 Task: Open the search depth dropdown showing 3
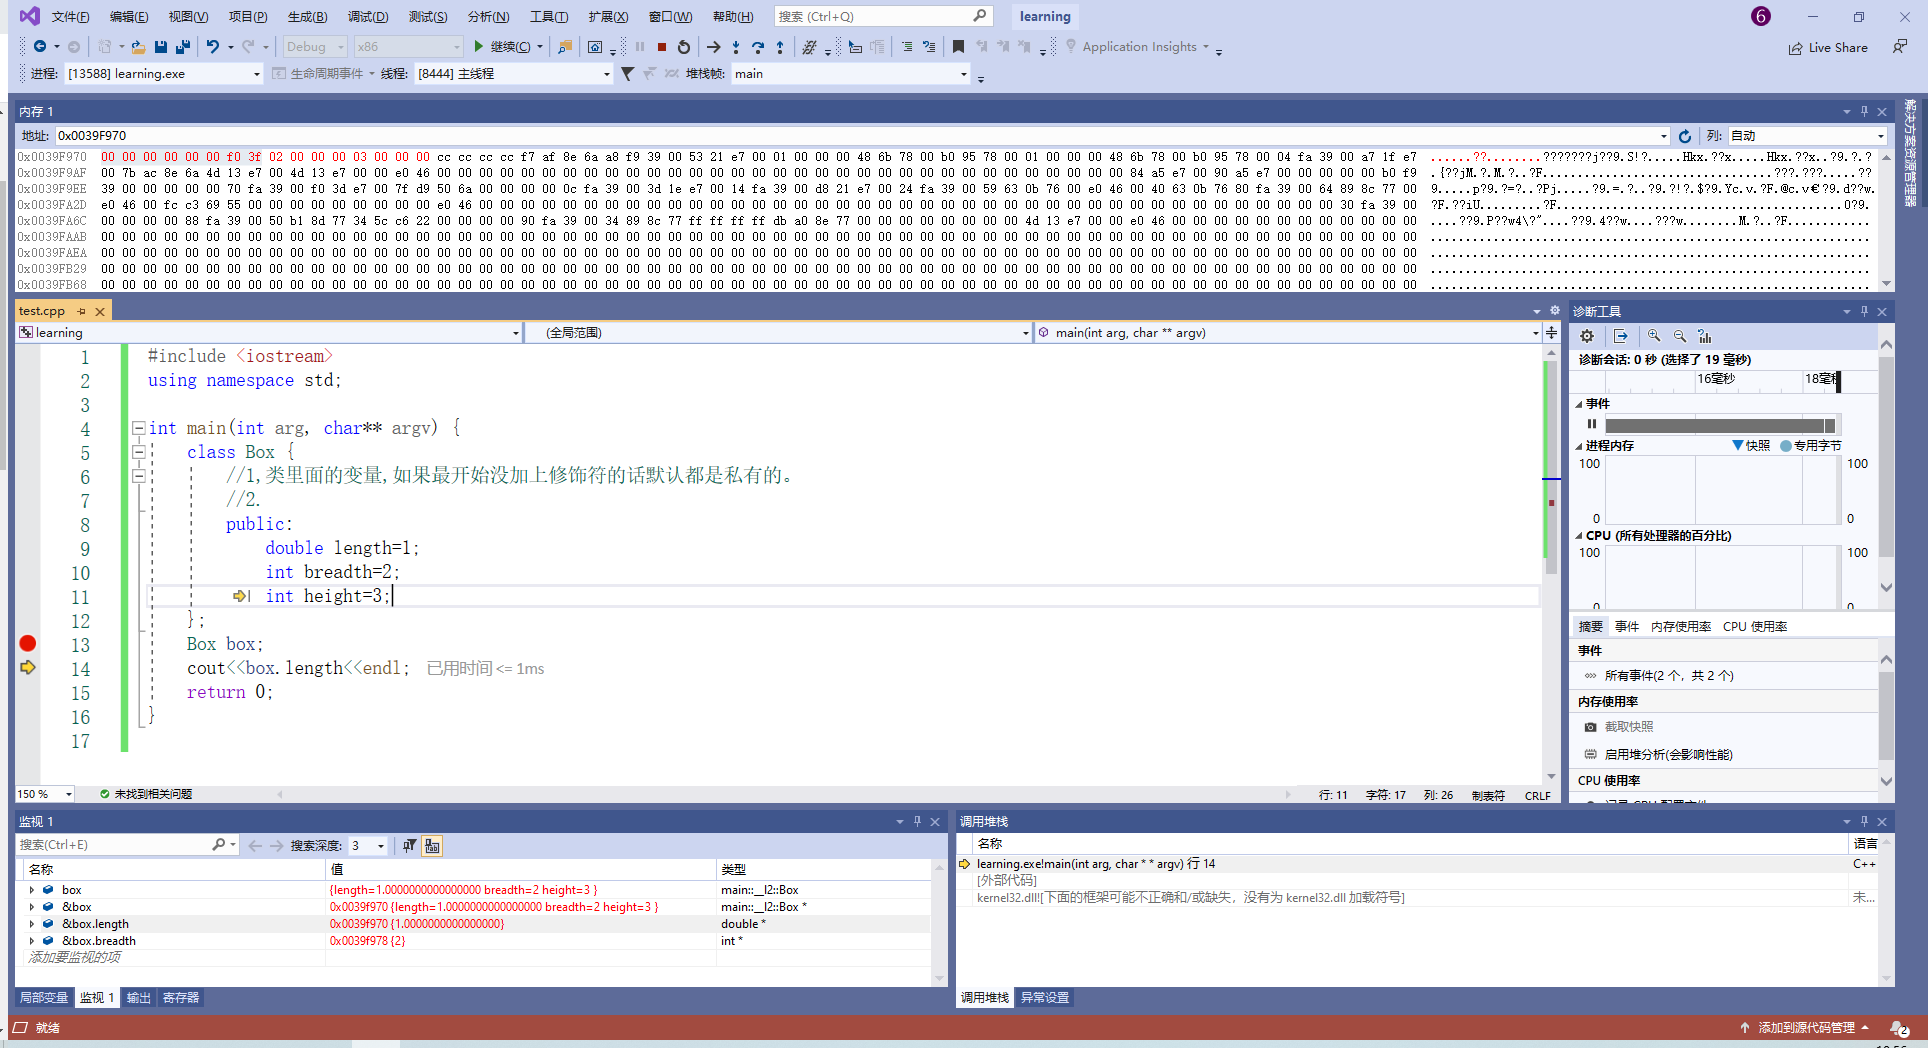368,846
